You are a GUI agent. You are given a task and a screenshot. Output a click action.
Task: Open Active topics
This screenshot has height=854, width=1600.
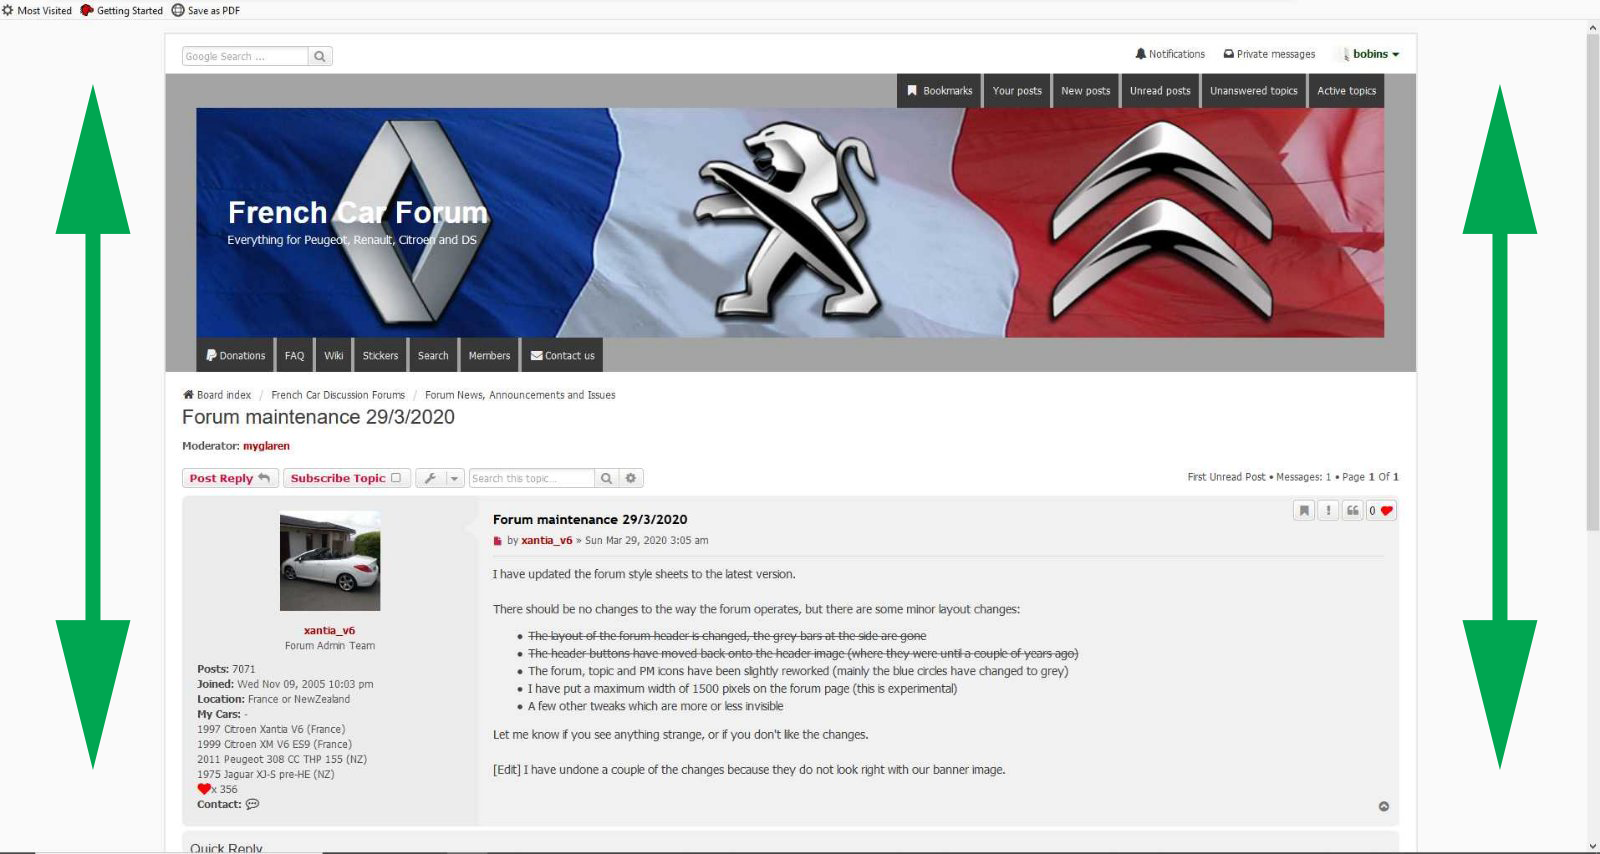[x=1347, y=91]
